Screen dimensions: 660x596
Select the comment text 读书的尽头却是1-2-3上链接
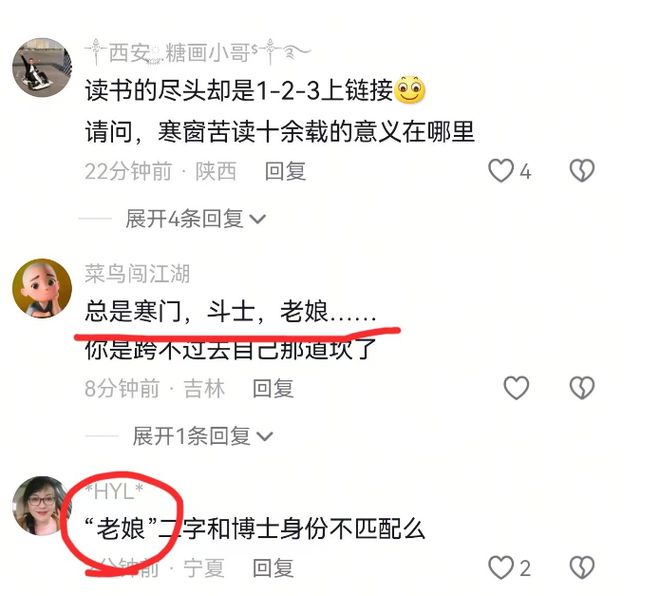(239, 90)
